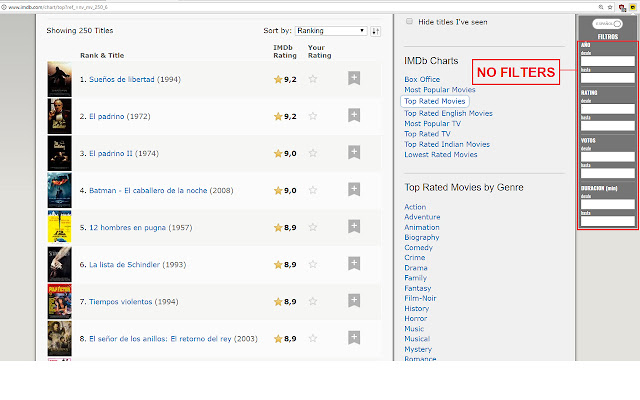The image size is (640, 400).
Task: Open Top Rated Movies chart
Action: tap(434, 101)
